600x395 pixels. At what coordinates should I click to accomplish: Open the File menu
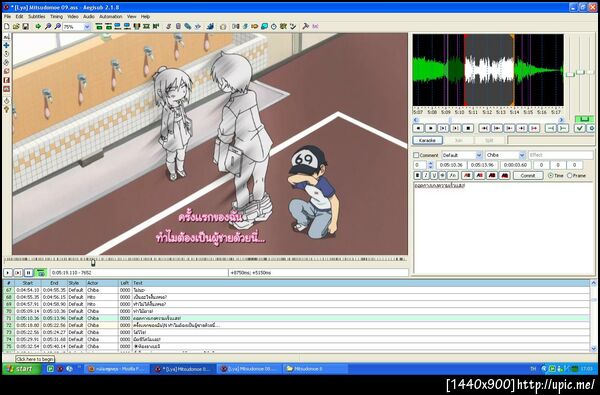(x=7, y=17)
